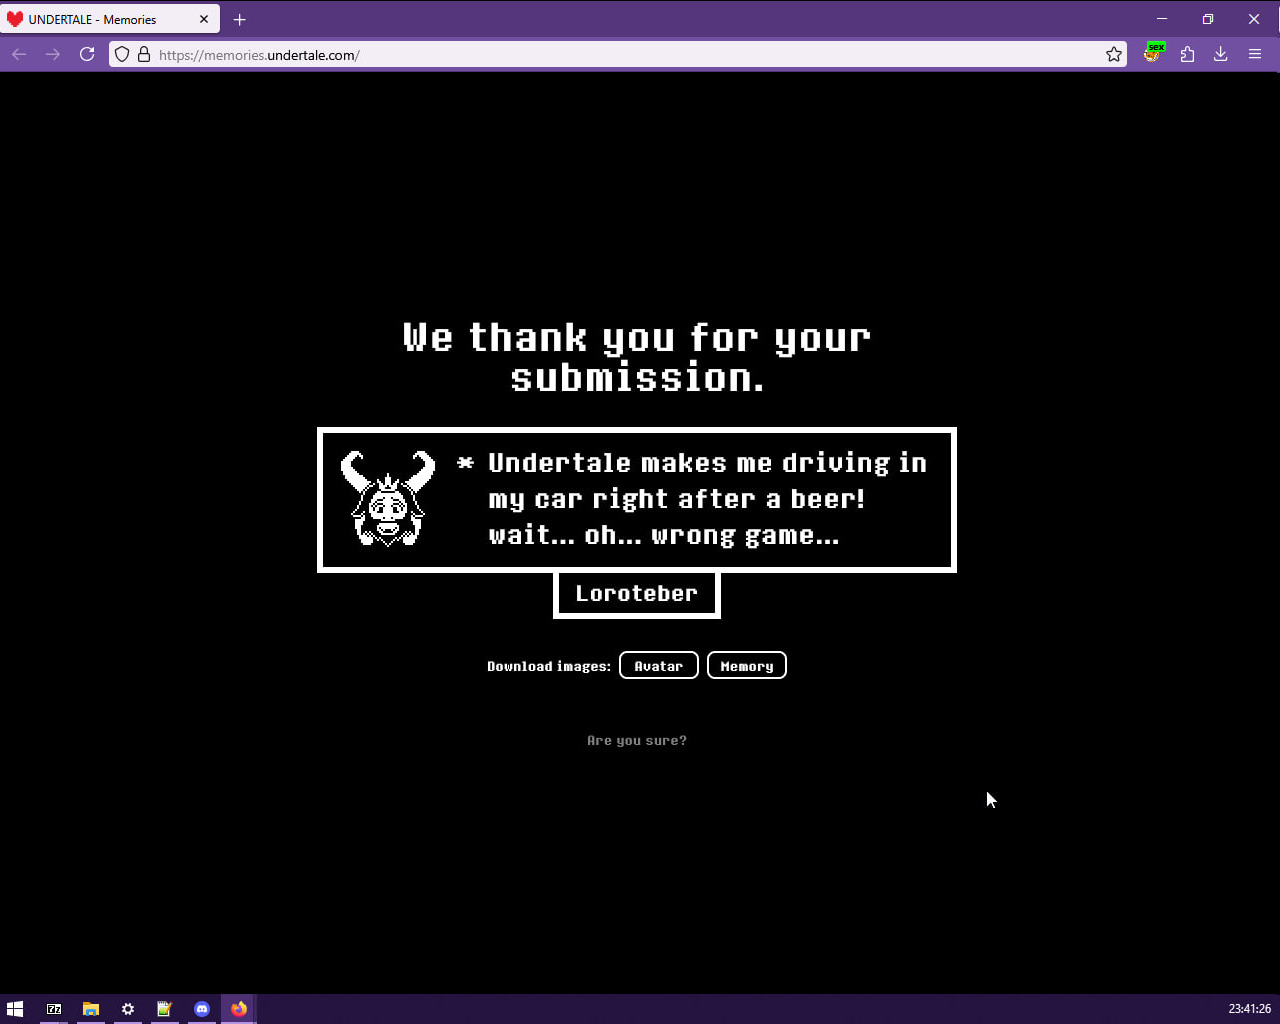The height and width of the screenshot is (1024, 1280).
Task: Close the Firefox window
Action: coord(1254,19)
